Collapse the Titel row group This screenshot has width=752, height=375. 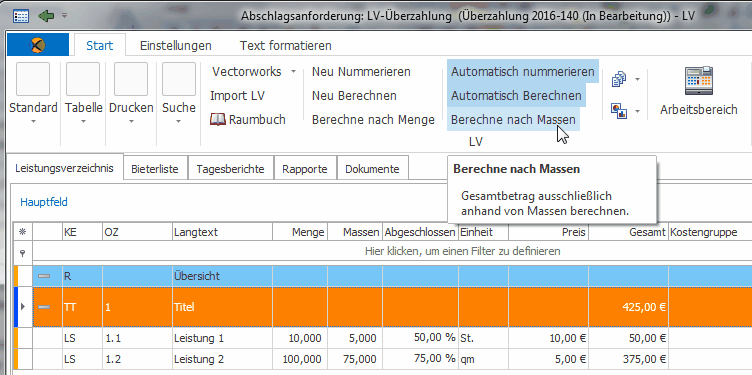tap(44, 307)
